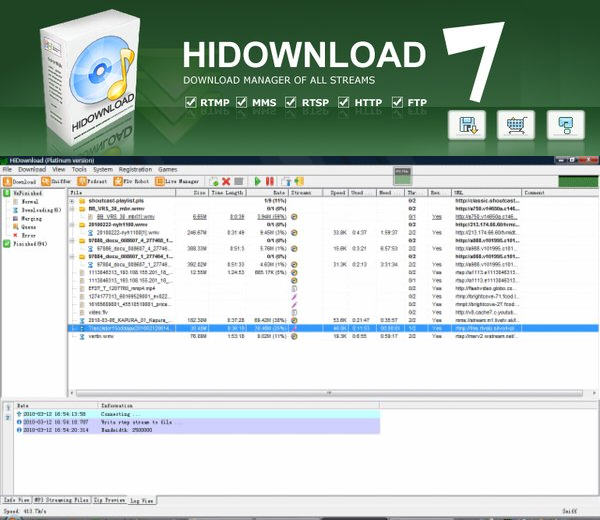Click the new task icon with green plus
Viewport: 600px width, 520px height.
tap(214, 182)
